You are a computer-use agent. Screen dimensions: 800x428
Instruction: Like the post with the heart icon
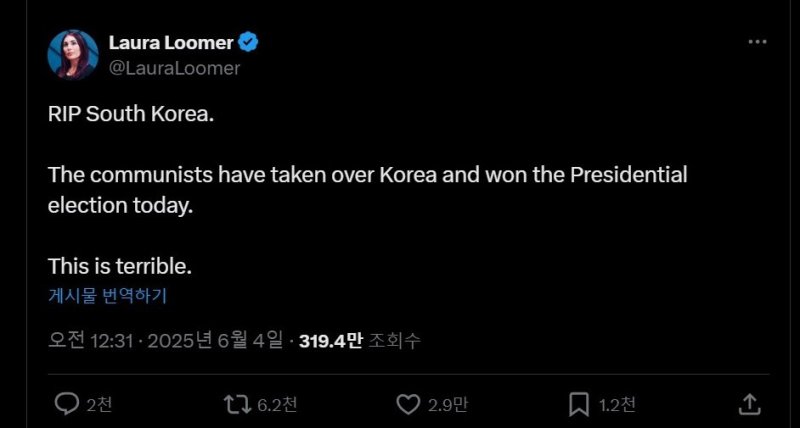click(408, 404)
